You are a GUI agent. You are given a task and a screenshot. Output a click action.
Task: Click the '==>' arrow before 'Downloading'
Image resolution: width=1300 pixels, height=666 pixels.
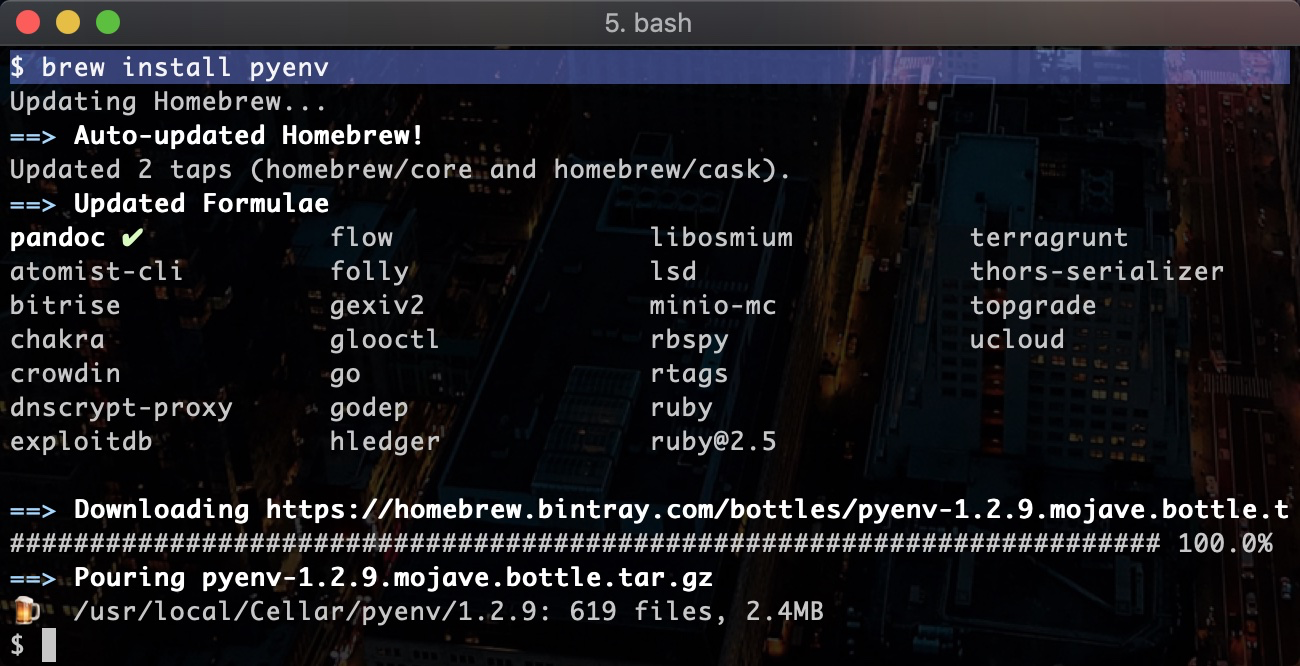click(33, 510)
